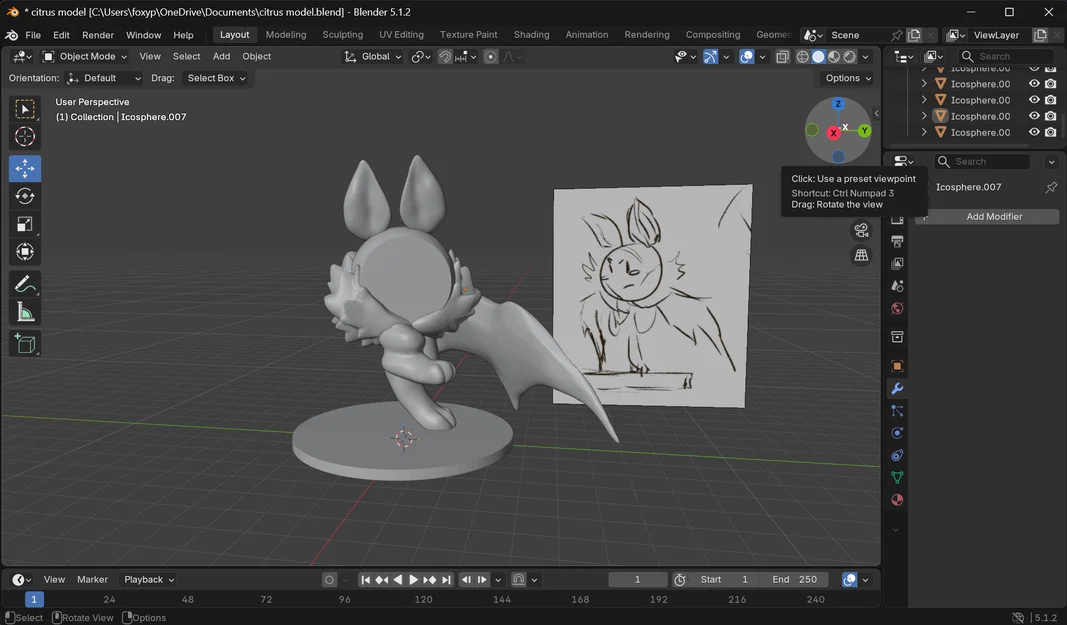Expand the viewport sidebar arrow
The height and width of the screenshot is (625, 1067).
coord(876,114)
